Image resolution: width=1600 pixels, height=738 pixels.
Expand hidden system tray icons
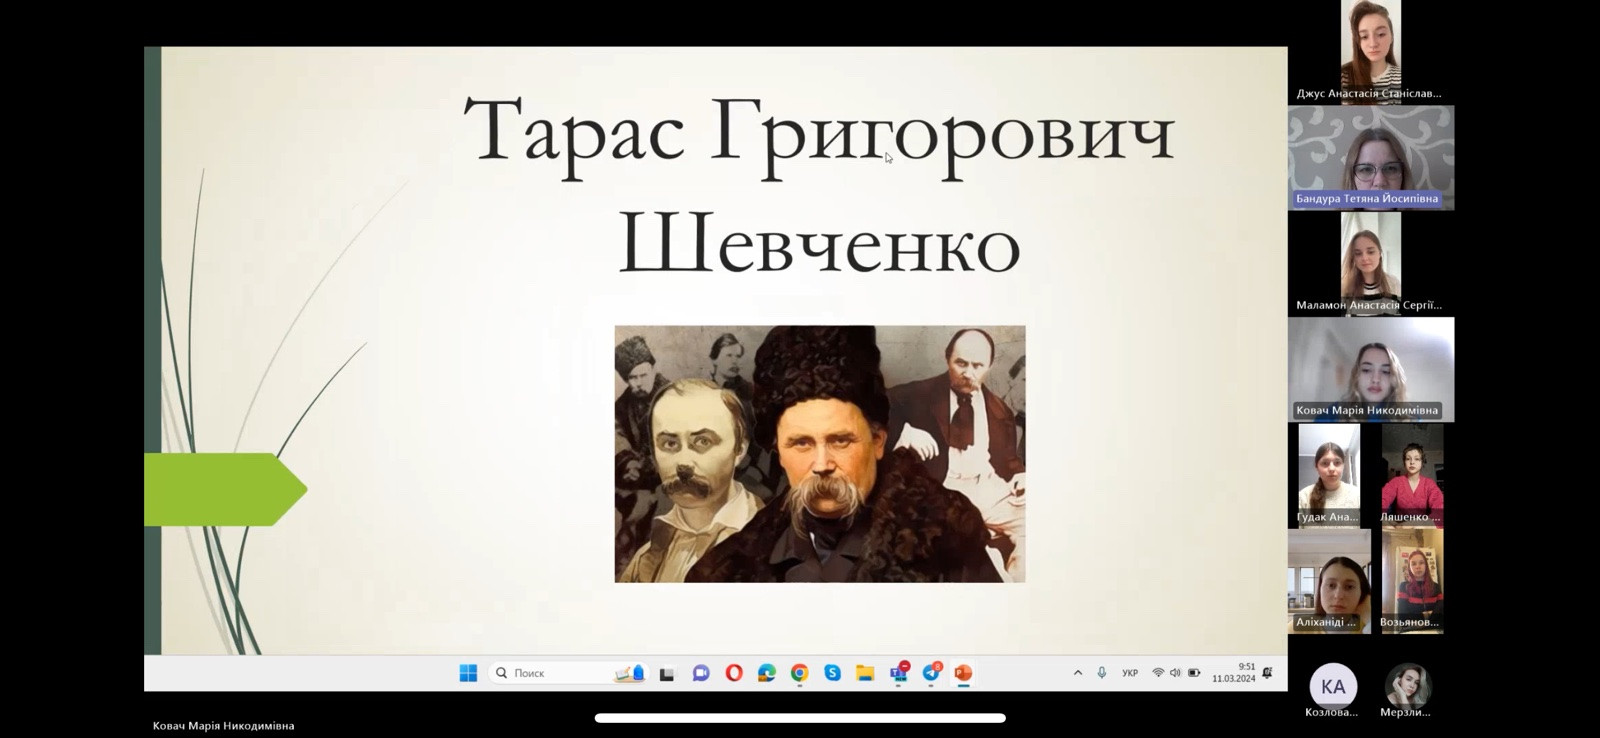(1078, 673)
